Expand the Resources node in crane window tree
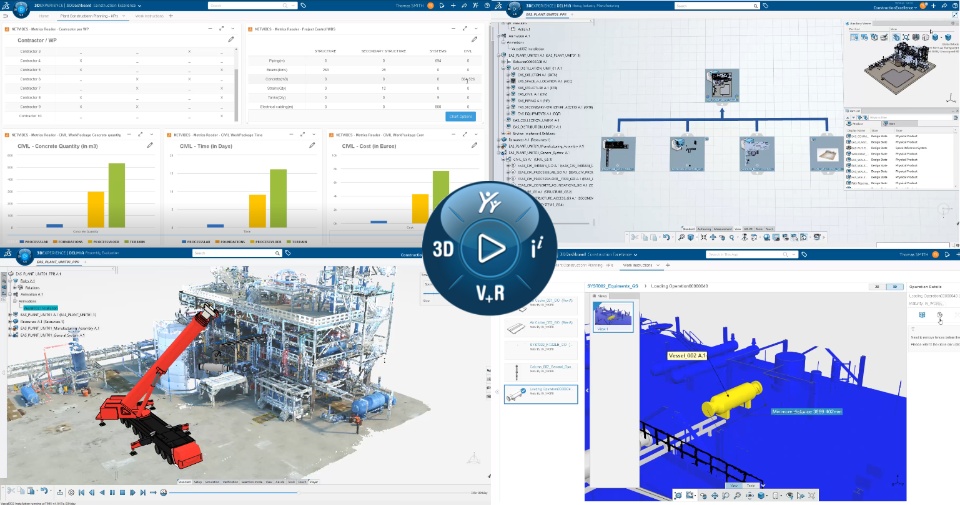 click(x=10, y=321)
